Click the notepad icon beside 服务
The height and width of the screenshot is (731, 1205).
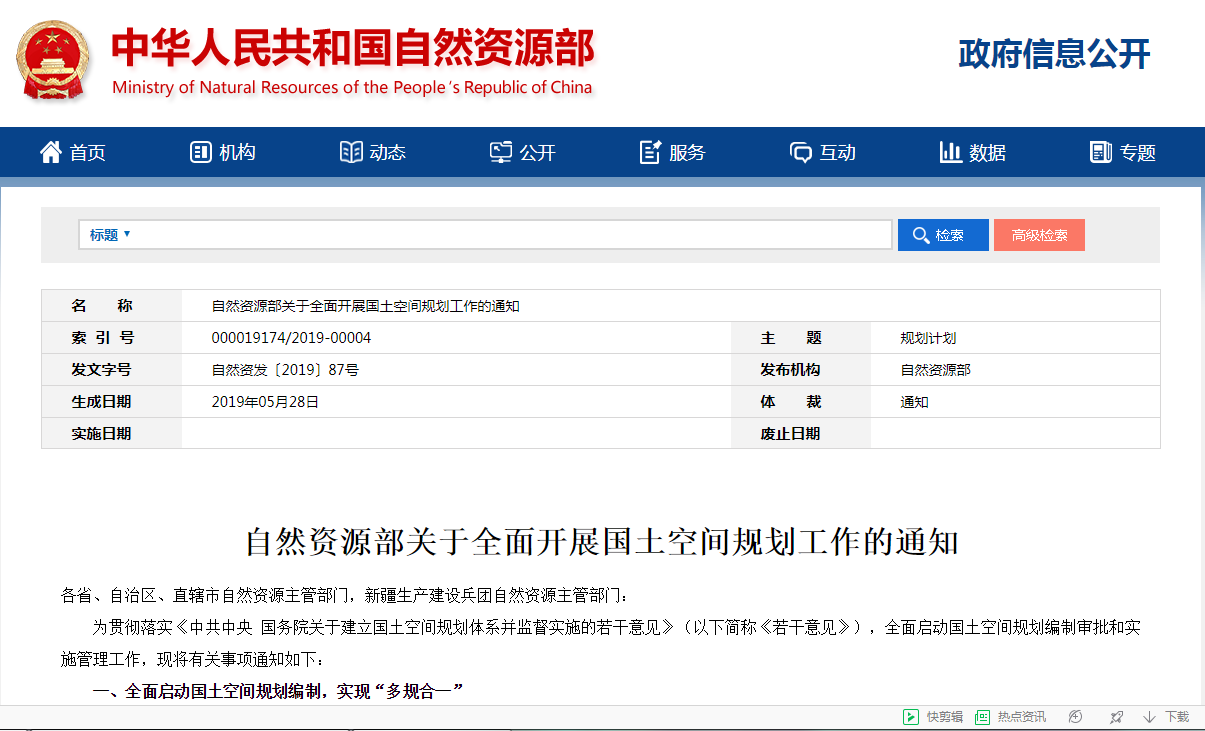pyautogui.click(x=651, y=152)
